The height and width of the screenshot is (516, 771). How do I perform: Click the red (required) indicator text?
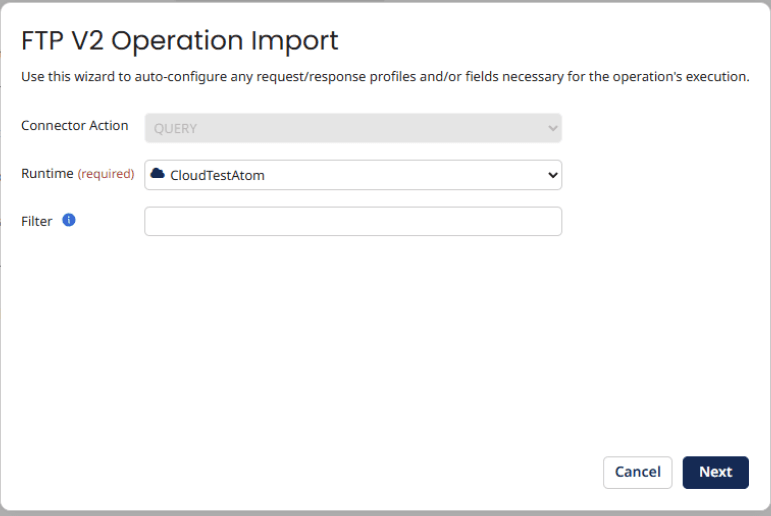pos(106,174)
